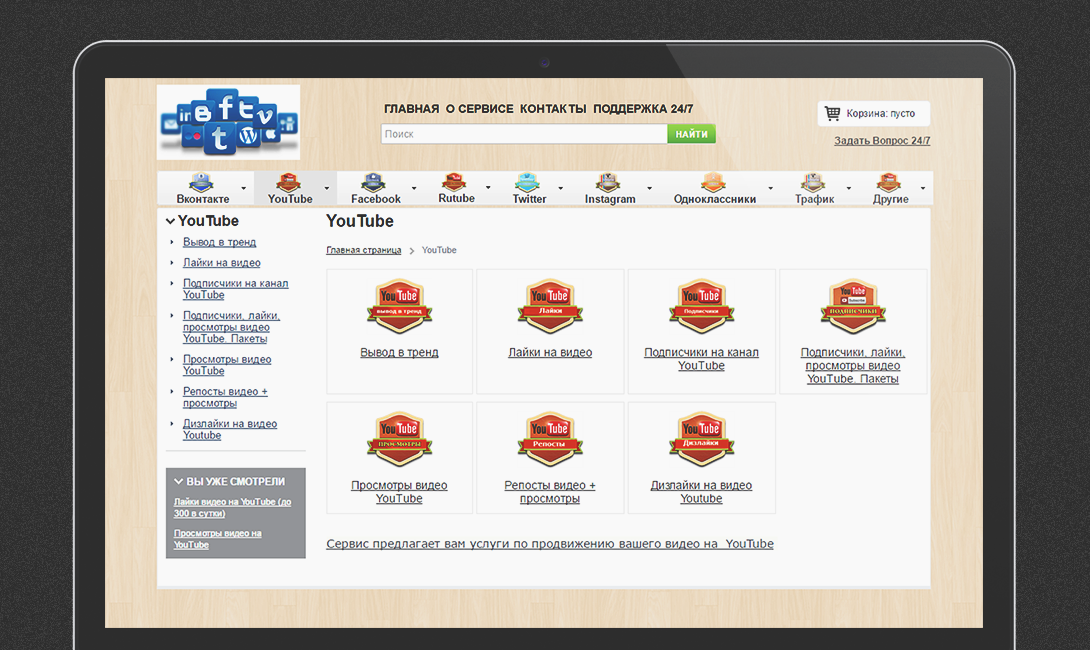Click the YouTube breadcrumb current page text
This screenshot has height=650, width=1090.
coord(439,250)
